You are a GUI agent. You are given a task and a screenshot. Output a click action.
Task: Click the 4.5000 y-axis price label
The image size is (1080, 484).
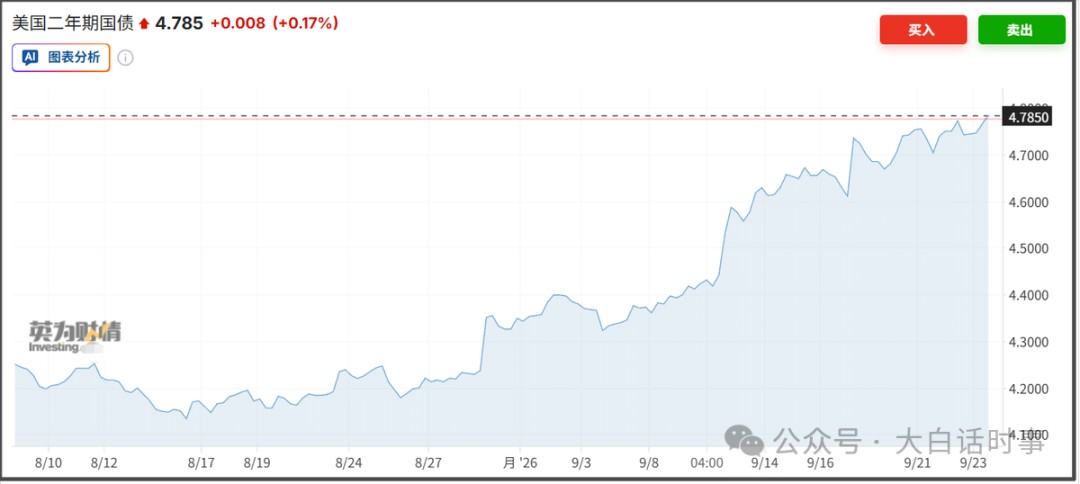[x=1028, y=249]
